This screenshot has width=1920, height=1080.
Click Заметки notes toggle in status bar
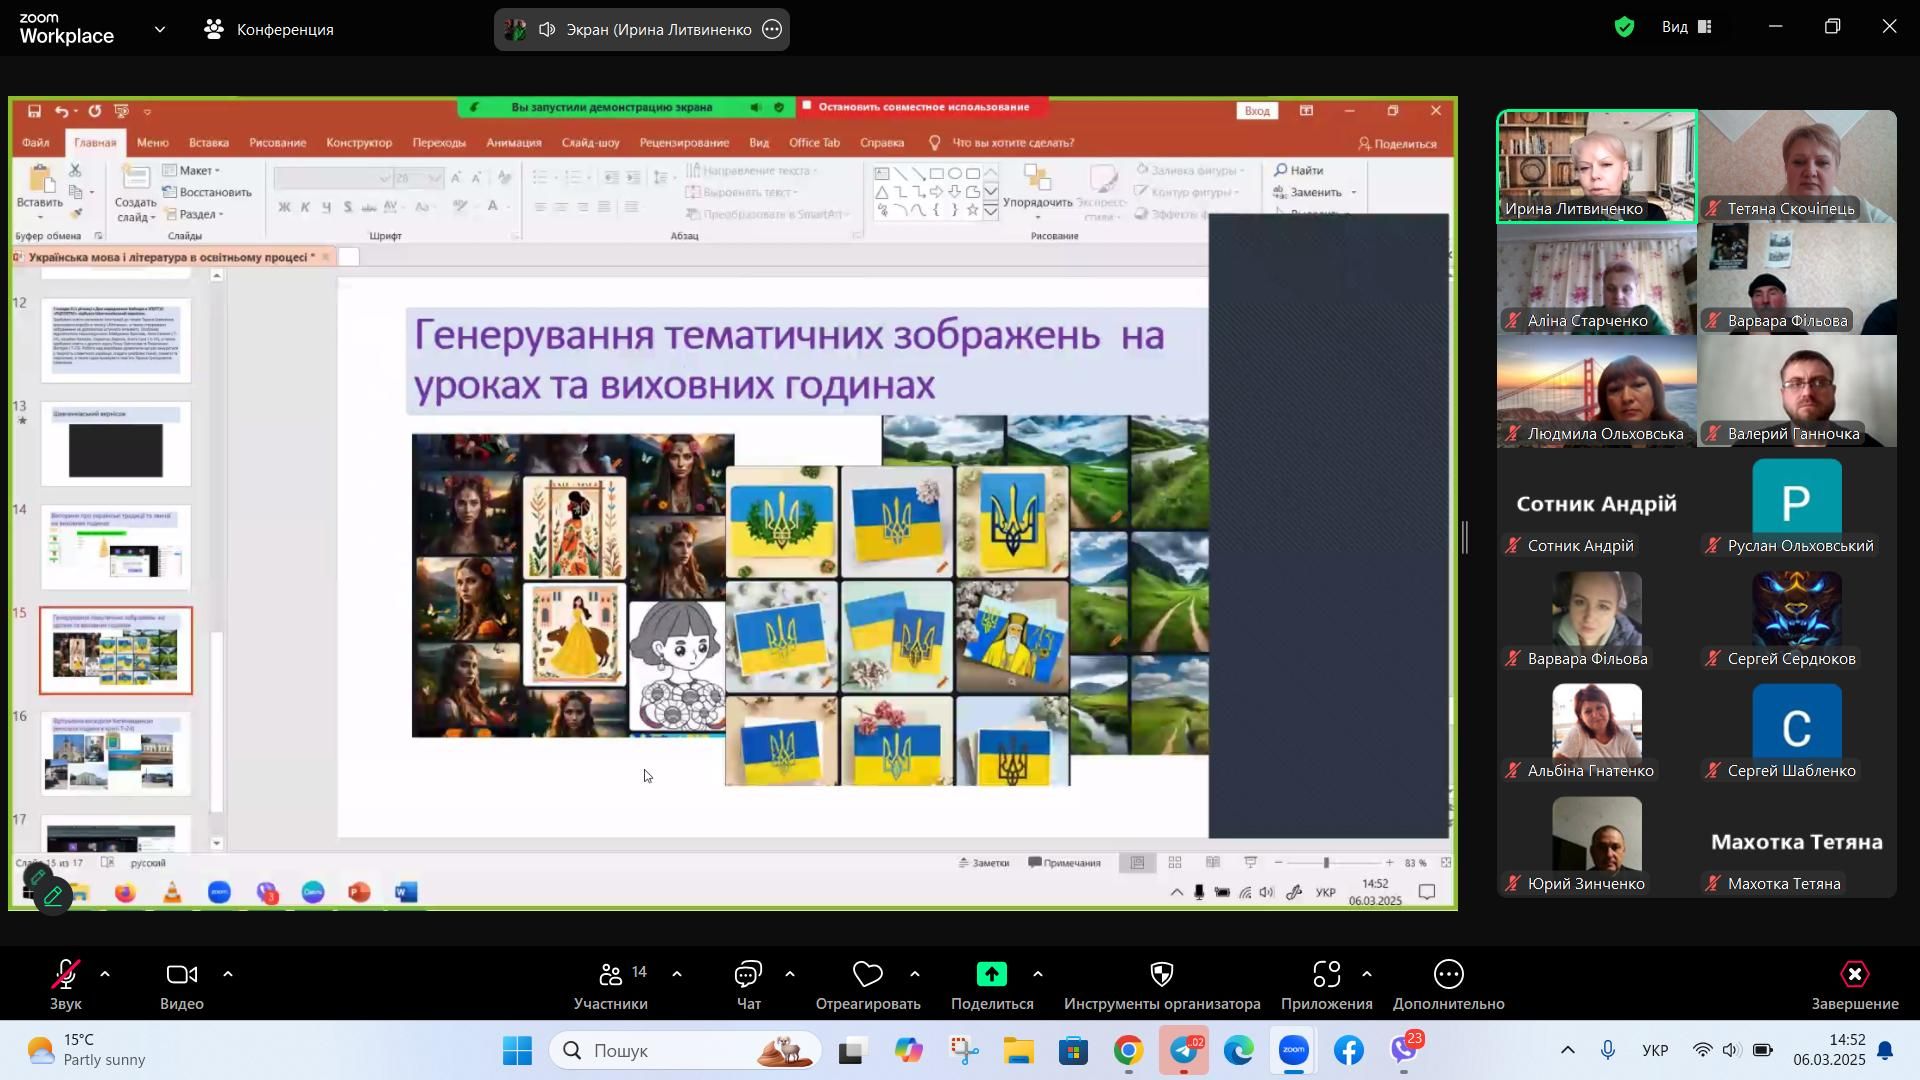(x=984, y=862)
